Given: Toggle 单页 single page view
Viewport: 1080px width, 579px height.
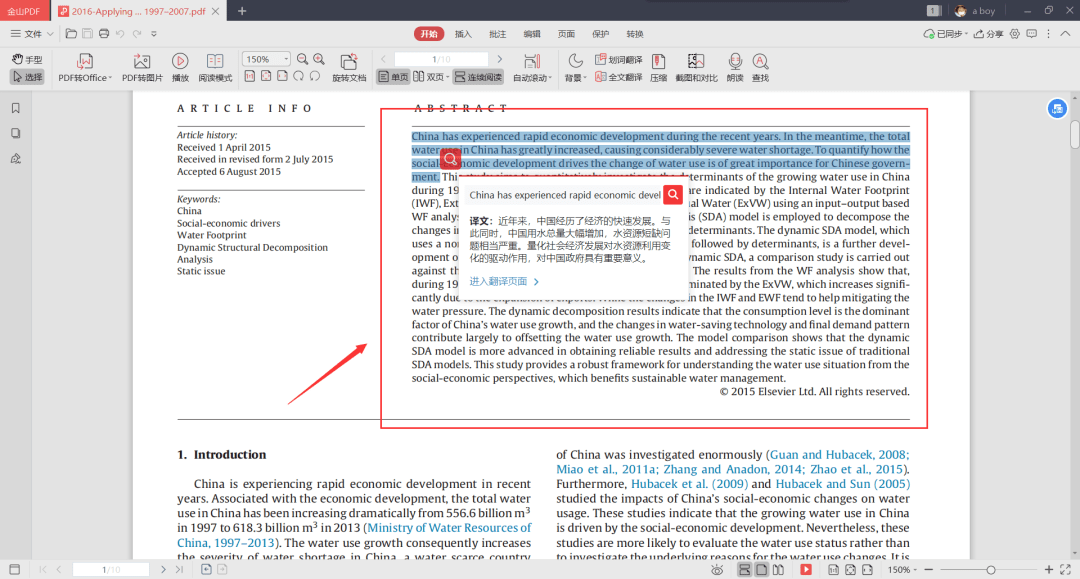Looking at the screenshot, I should (393, 77).
